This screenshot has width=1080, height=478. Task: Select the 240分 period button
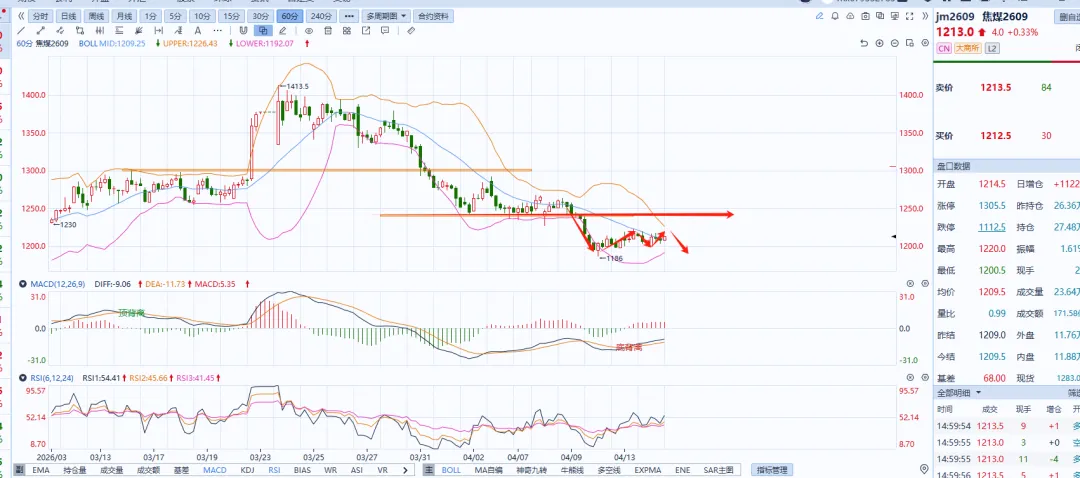[x=321, y=16]
